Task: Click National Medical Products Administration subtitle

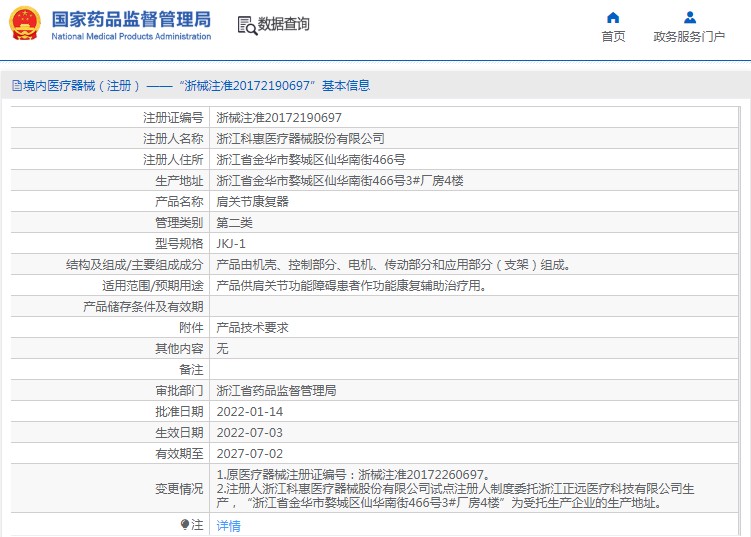Action: [131, 36]
